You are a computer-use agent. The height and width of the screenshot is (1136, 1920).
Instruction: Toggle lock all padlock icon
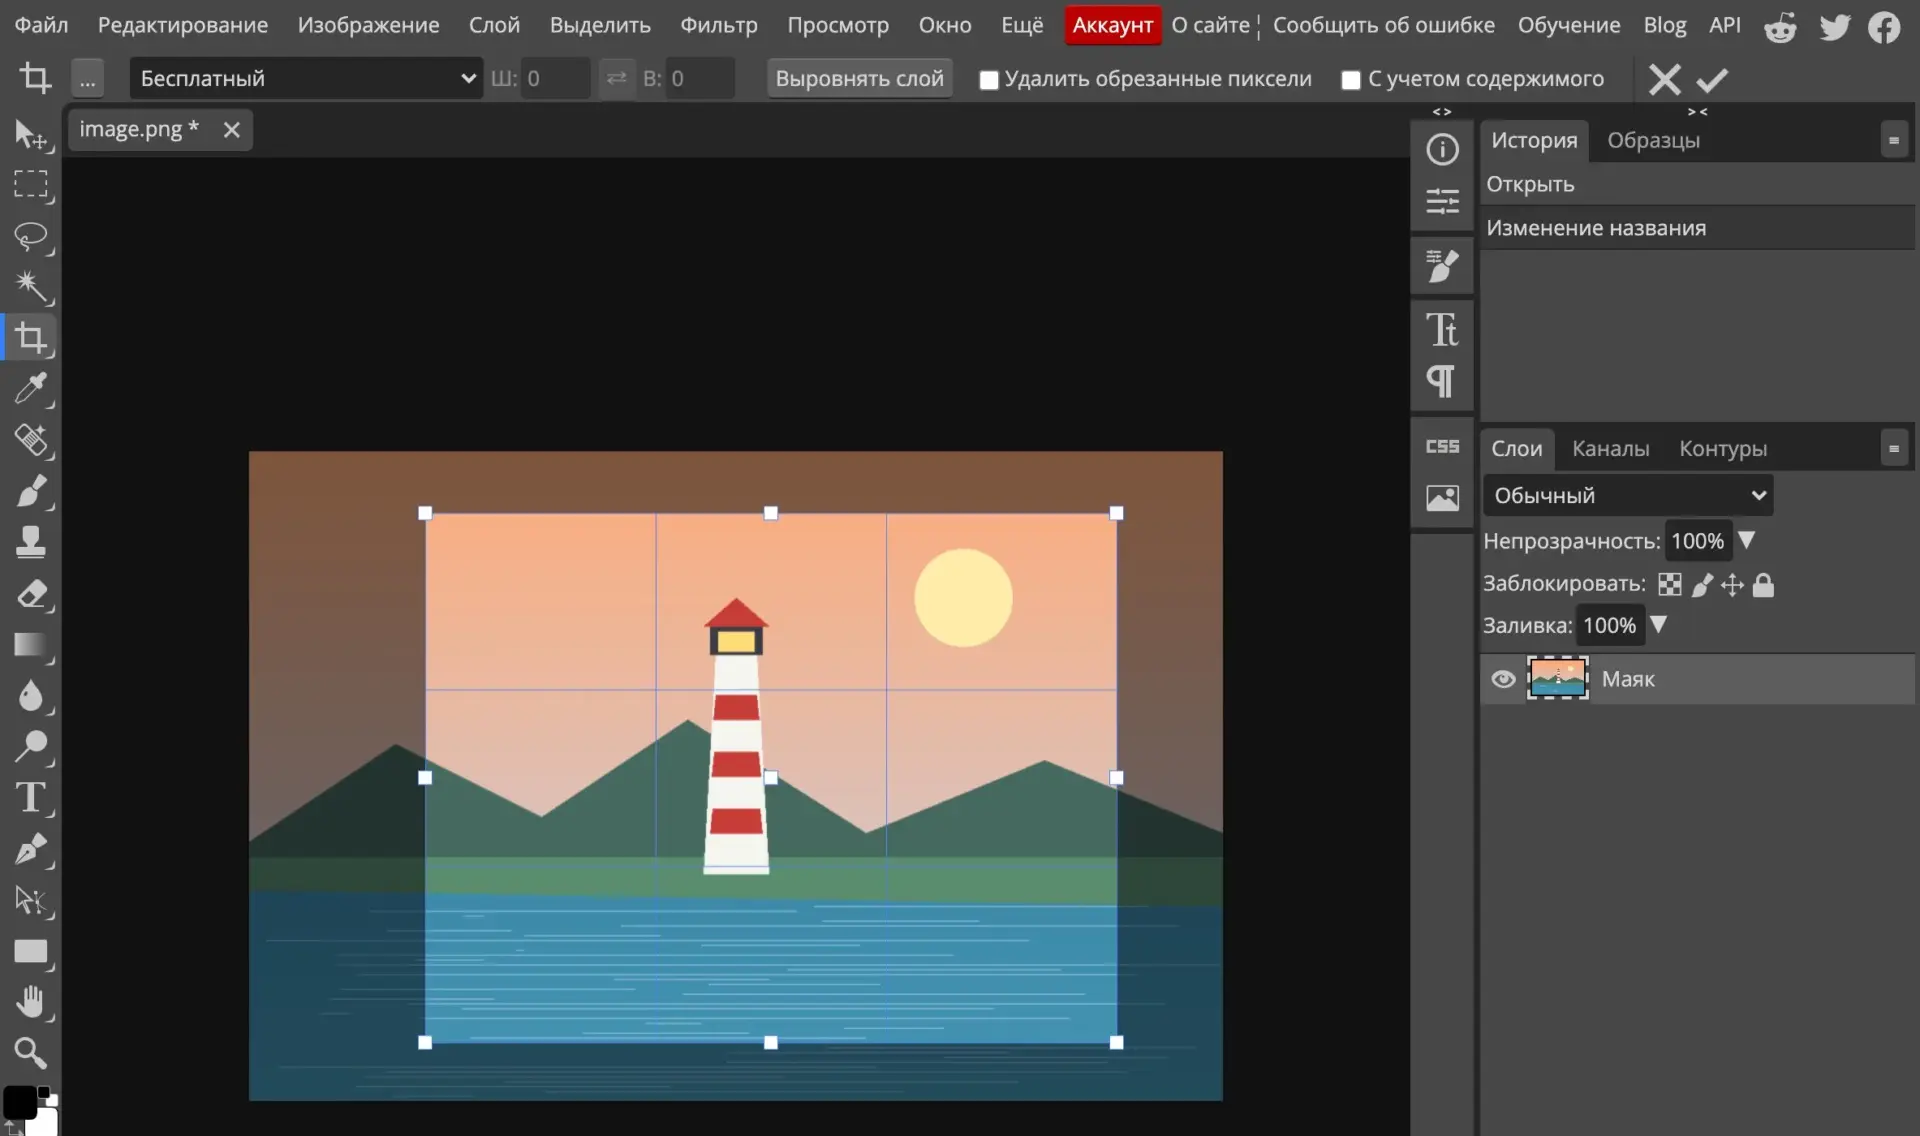point(1764,584)
